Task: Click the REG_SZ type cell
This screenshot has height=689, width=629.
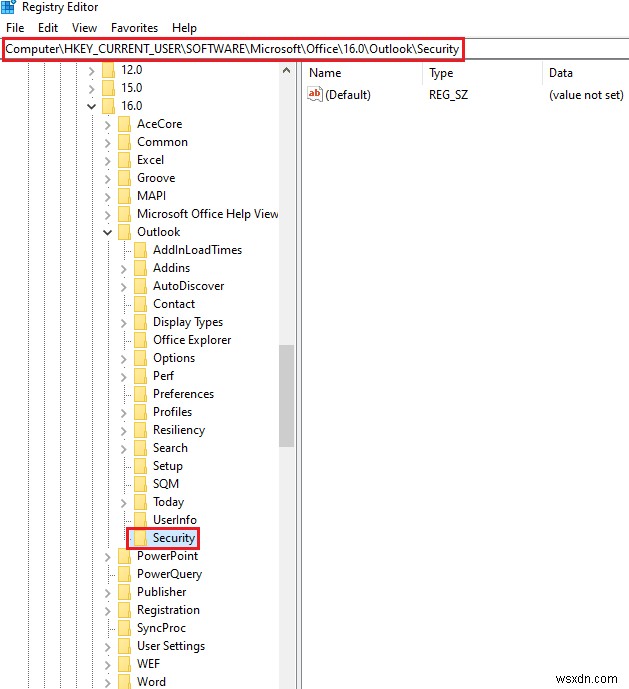Action: coord(448,95)
